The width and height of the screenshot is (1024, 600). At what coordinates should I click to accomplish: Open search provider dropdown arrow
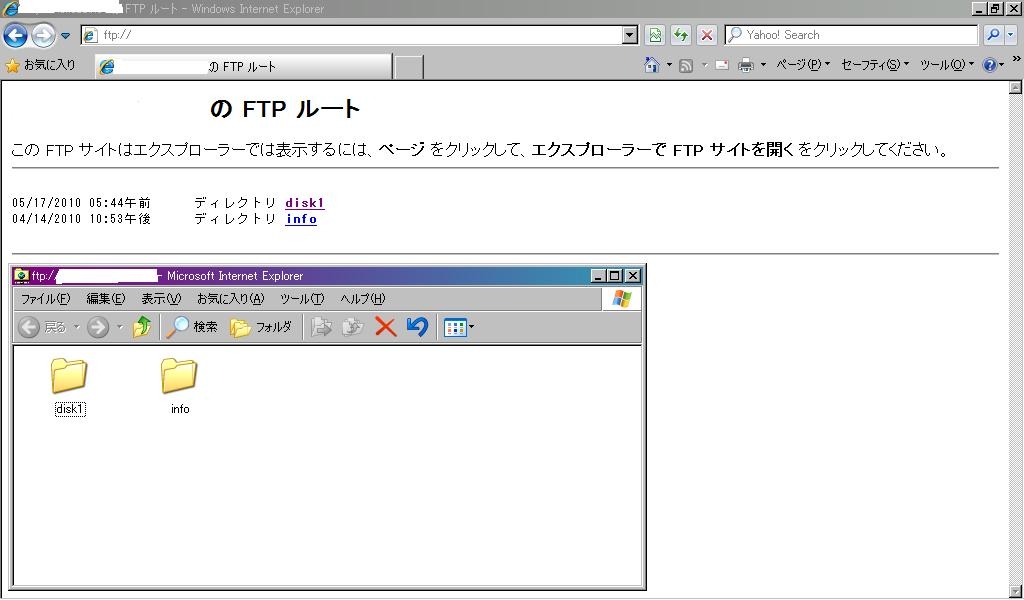tap(1012, 35)
